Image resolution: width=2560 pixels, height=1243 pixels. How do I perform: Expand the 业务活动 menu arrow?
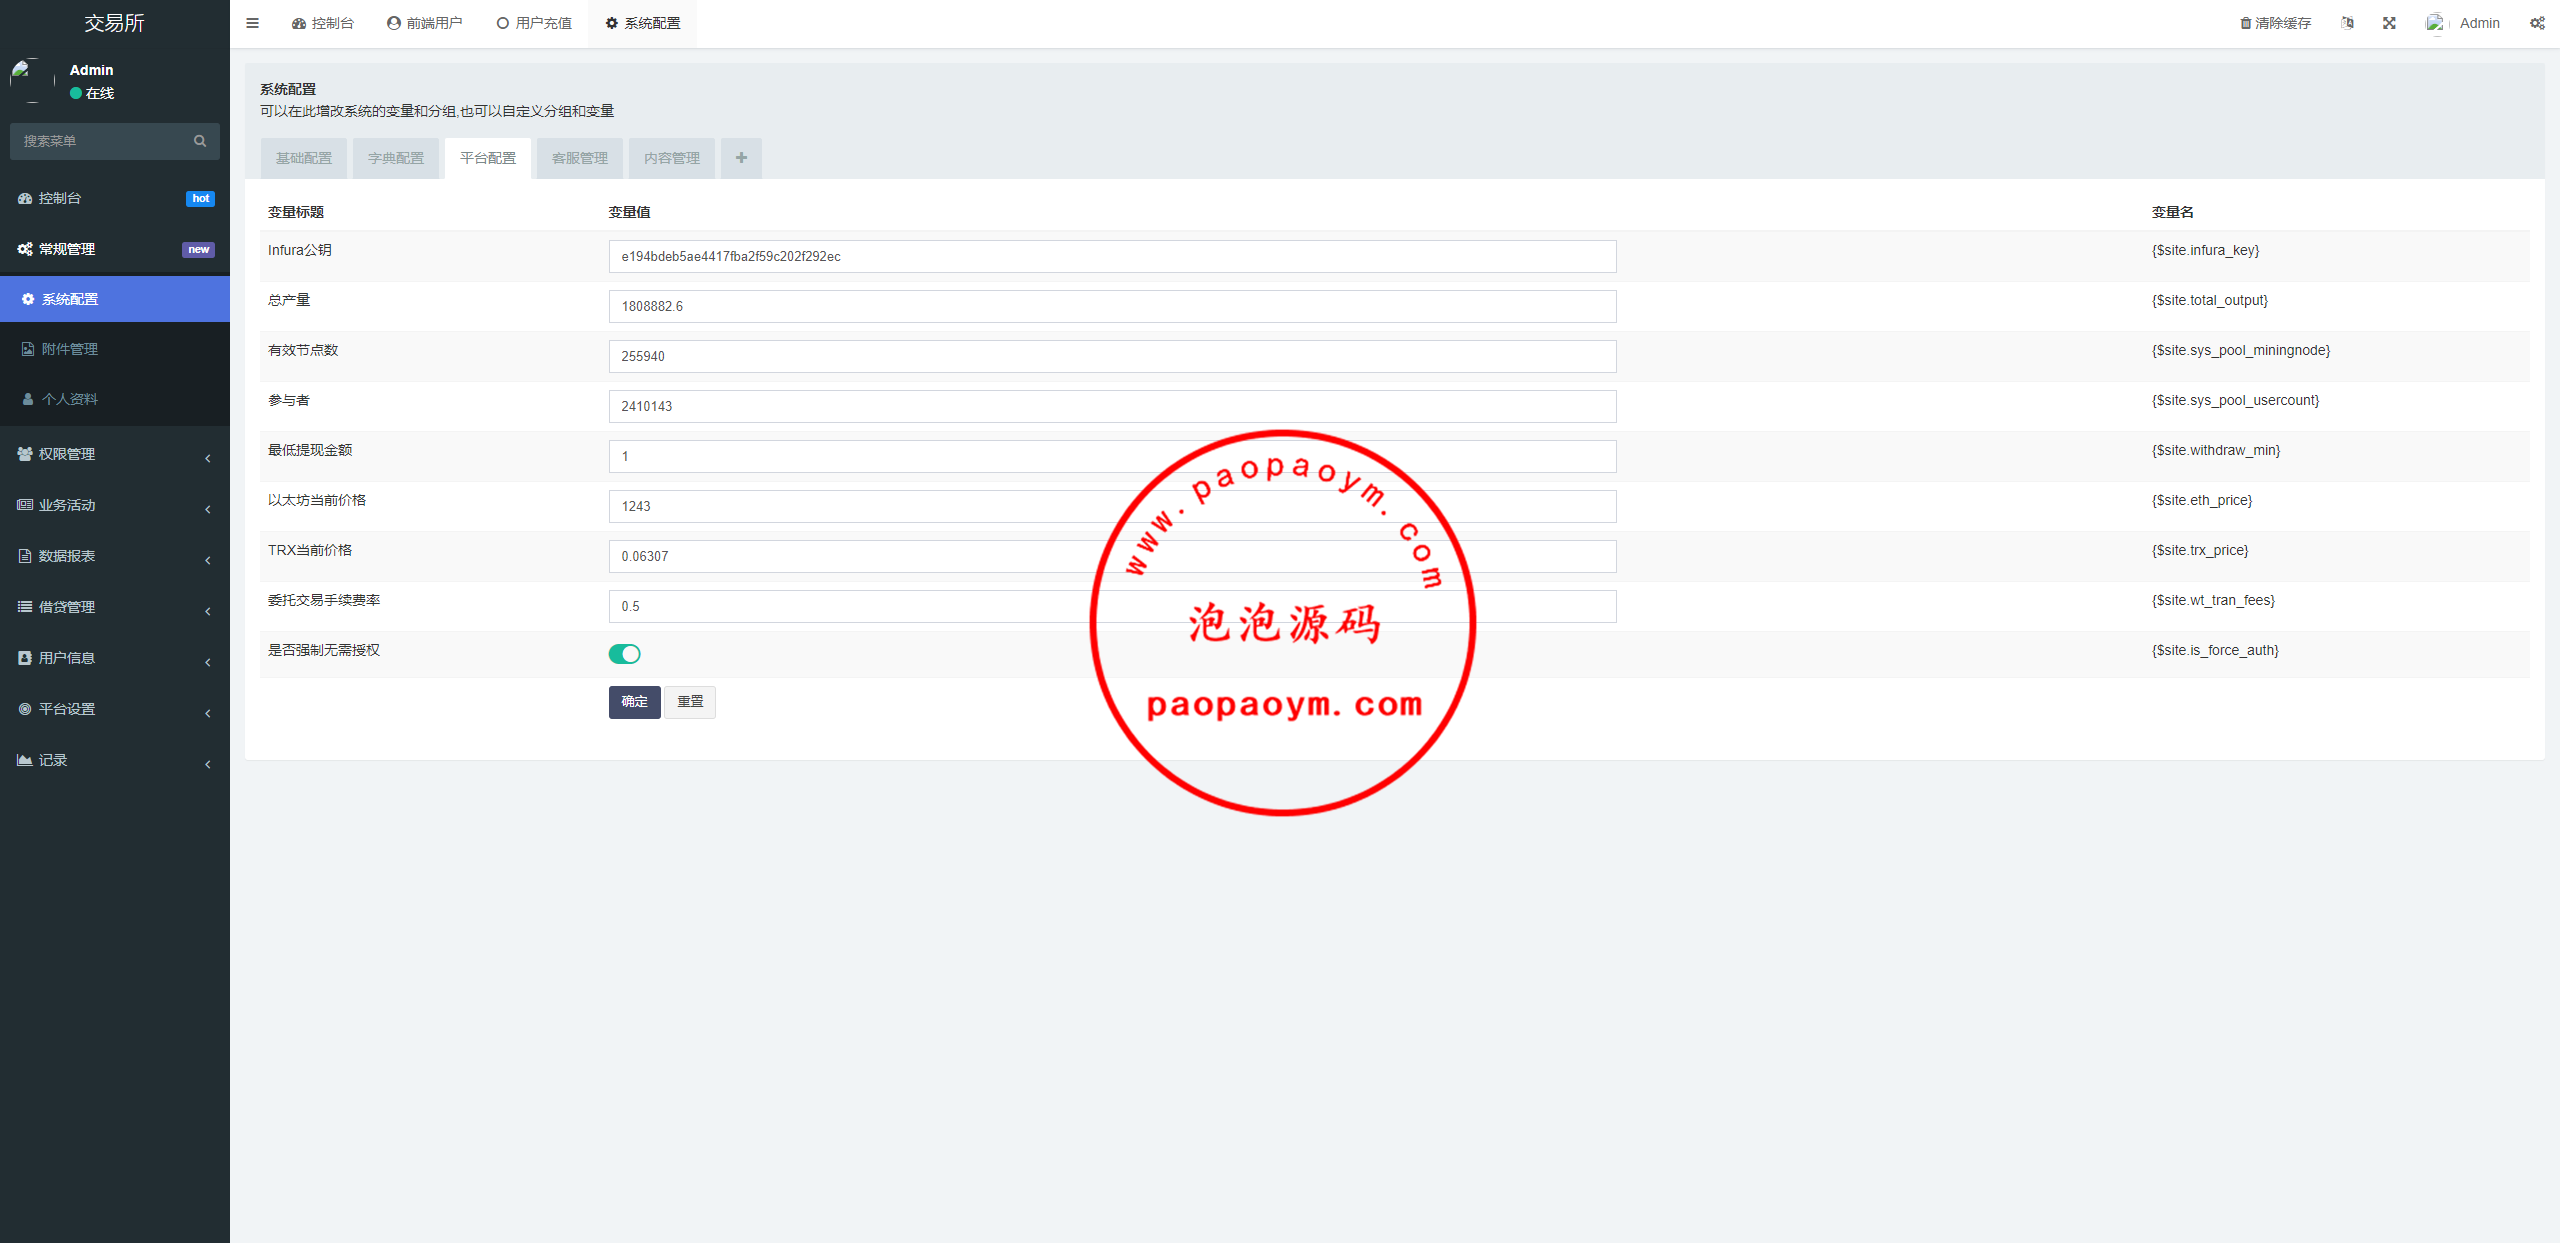(x=208, y=509)
